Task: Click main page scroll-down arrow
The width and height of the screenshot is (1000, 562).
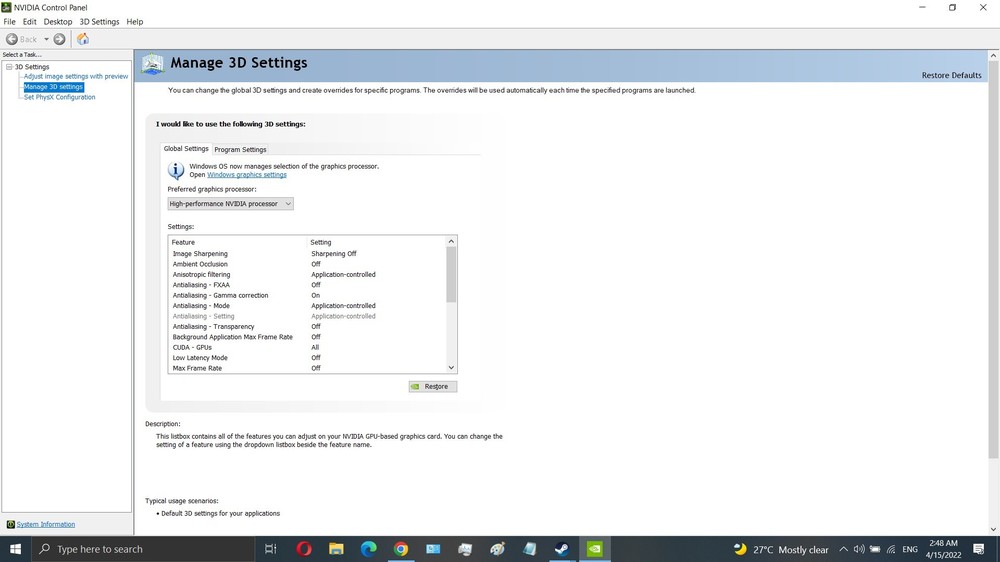Action: 993,529
